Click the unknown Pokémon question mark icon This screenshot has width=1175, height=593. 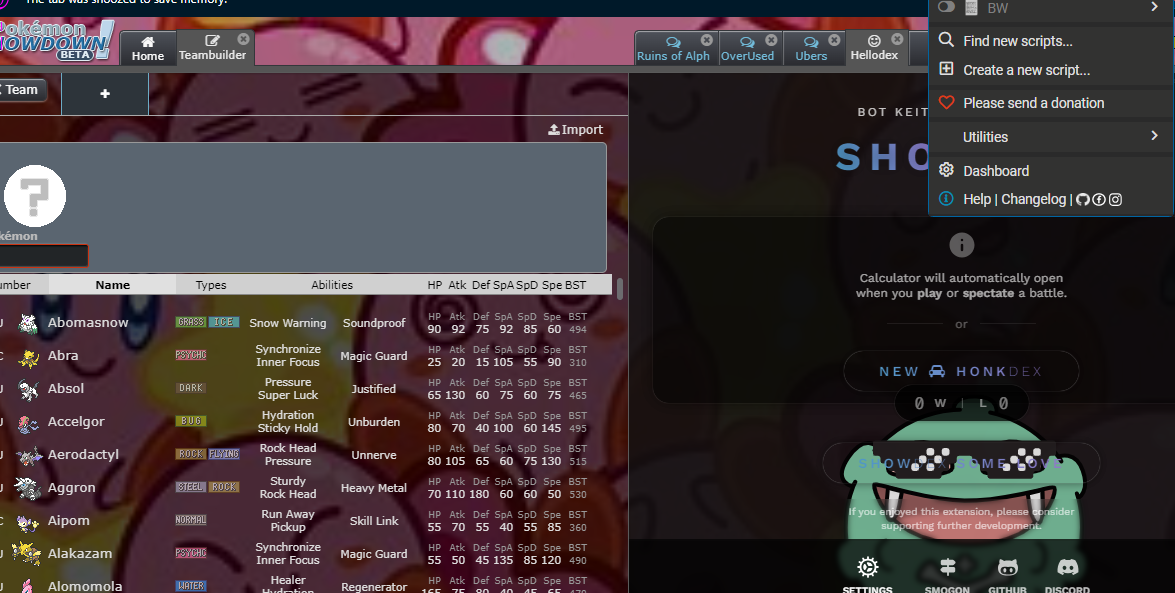(x=34, y=196)
